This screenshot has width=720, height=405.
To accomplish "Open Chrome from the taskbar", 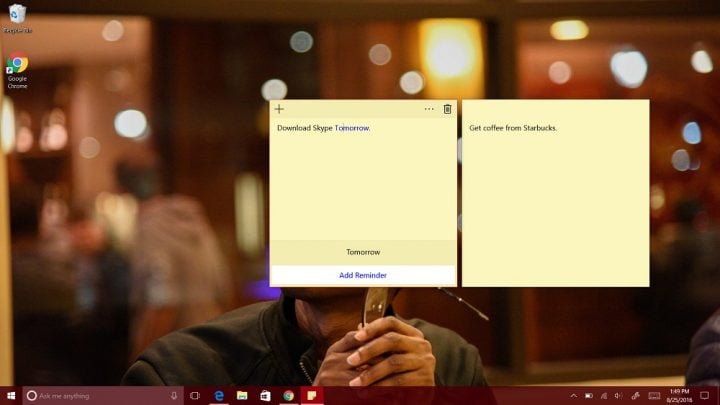I will [x=288, y=396].
